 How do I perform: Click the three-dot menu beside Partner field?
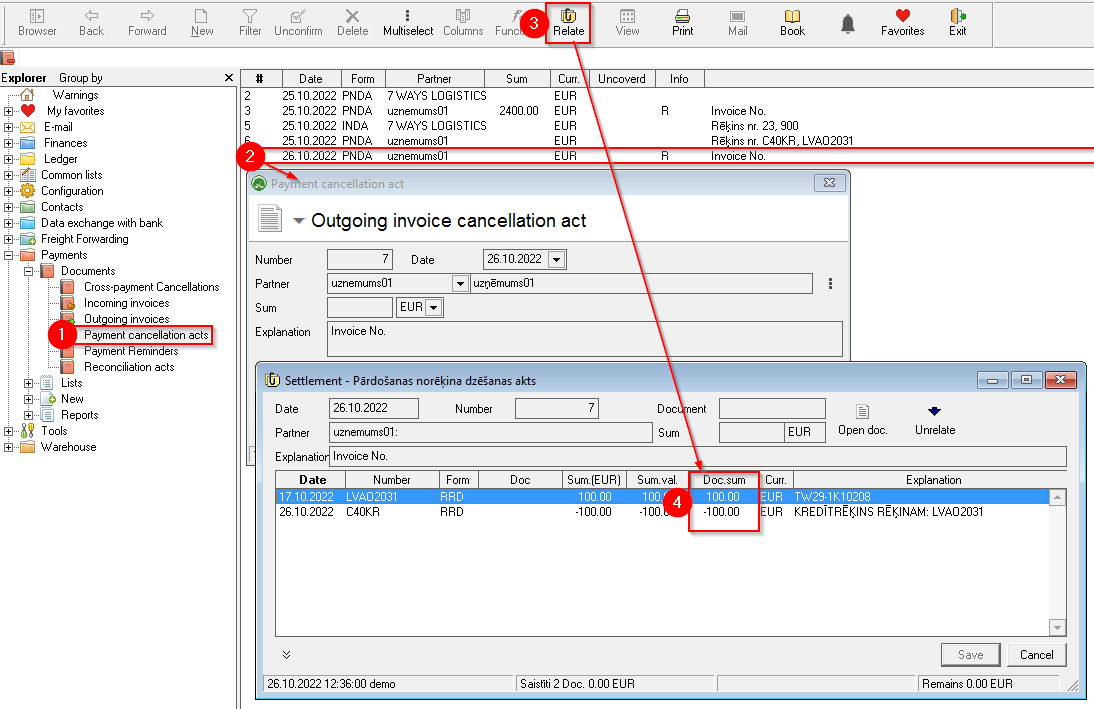click(830, 283)
